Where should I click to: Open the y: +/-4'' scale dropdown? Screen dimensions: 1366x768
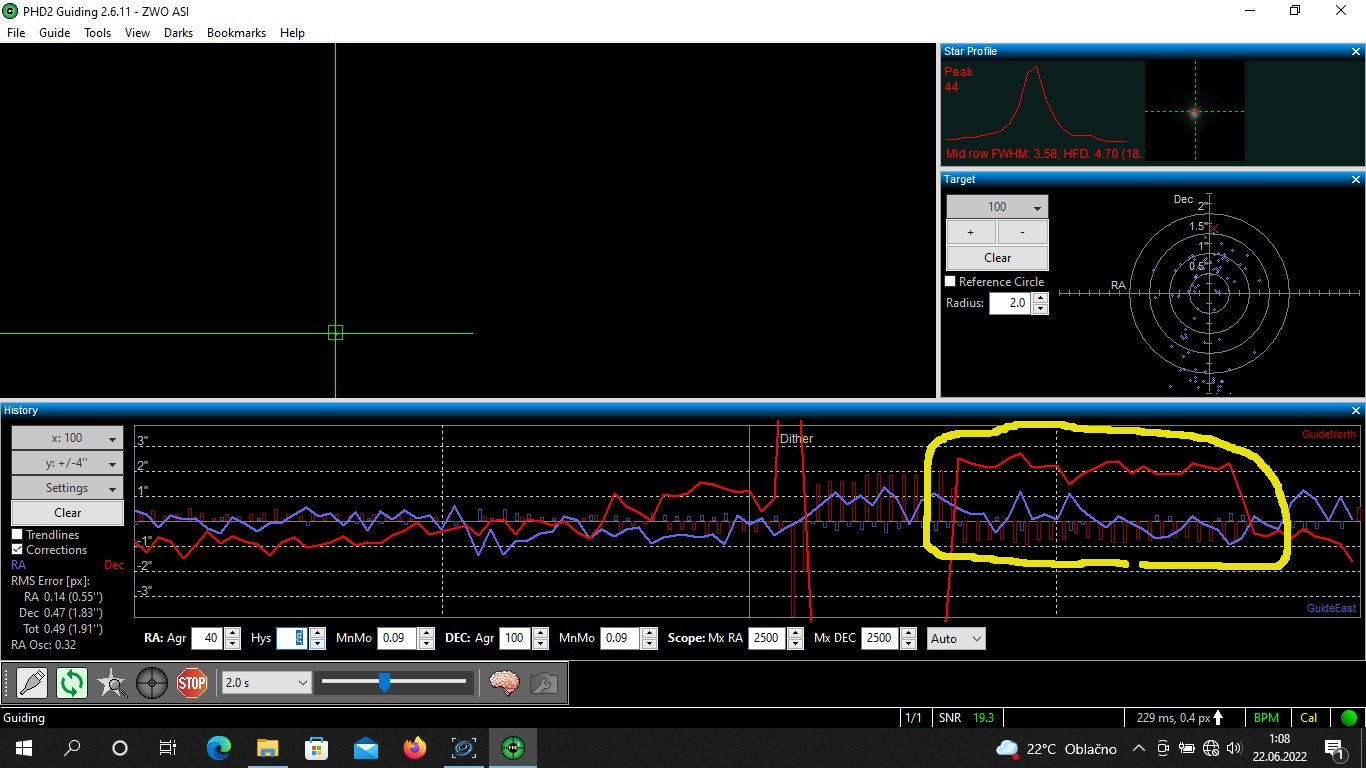[67, 463]
